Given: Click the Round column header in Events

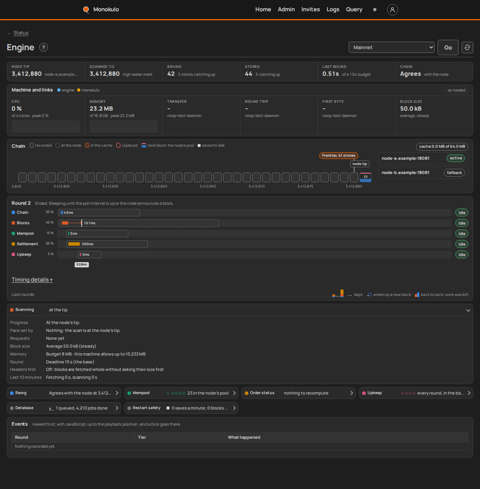Looking at the screenshot, I should (21, 437).
